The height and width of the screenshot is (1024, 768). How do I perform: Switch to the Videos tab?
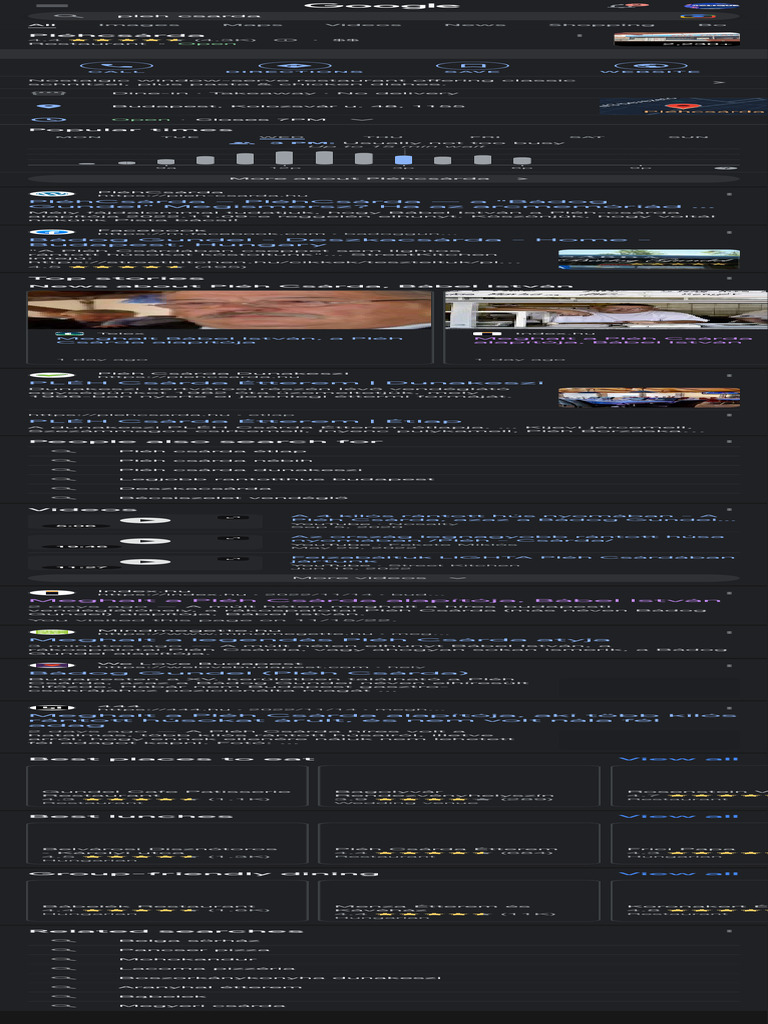pyautogui.click(x=363, y=25)
